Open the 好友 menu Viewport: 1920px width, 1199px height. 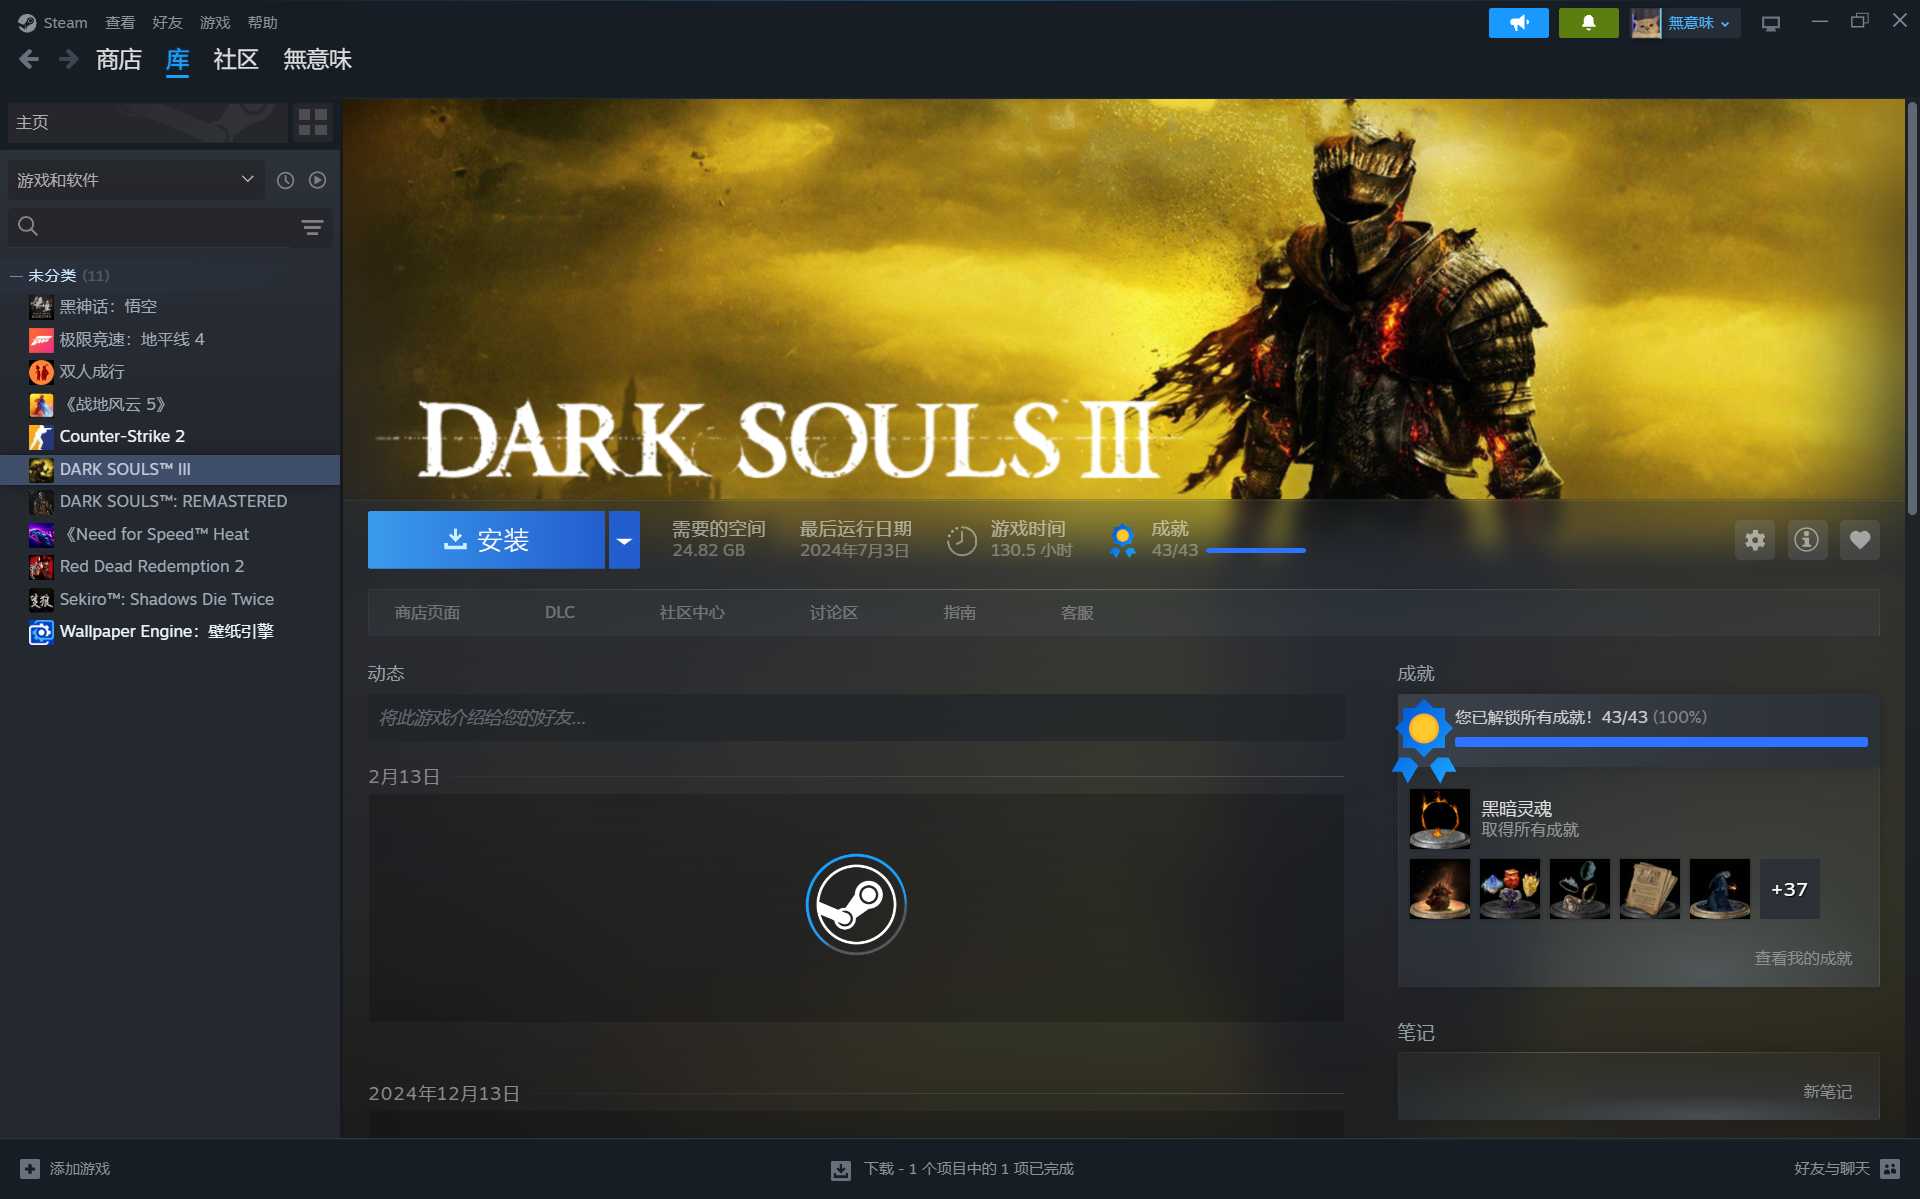167,22
